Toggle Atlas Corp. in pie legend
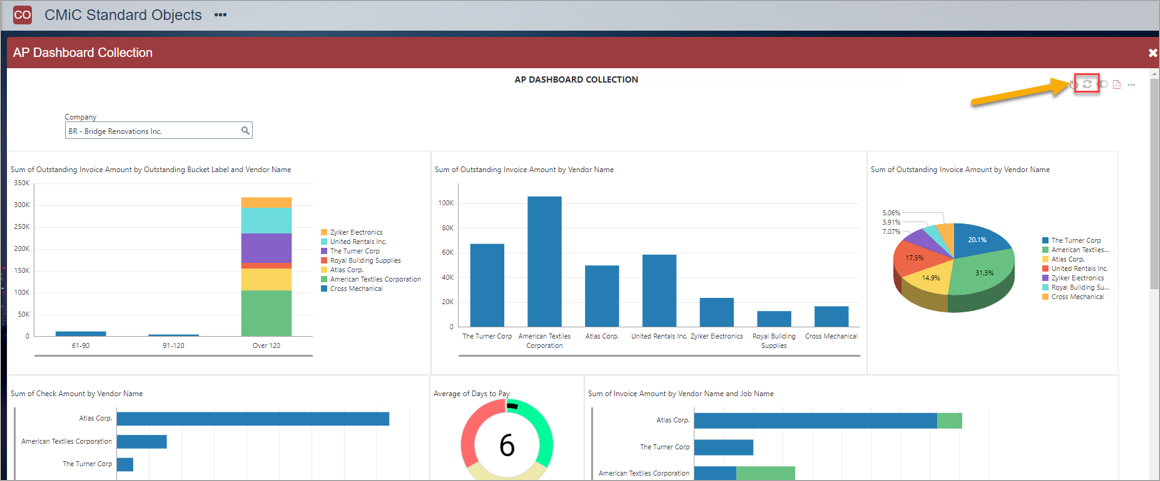Screen dimensions: 1160x481 click(1065, 259)
